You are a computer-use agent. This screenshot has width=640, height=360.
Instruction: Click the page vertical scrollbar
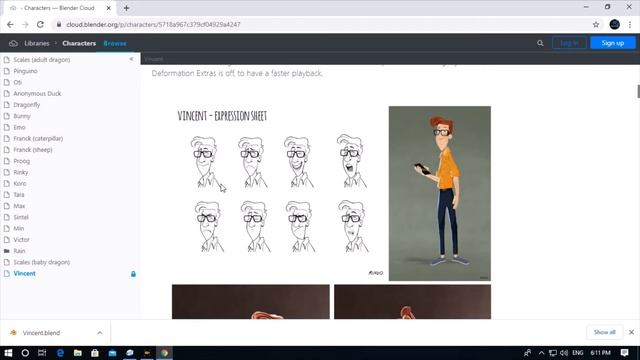pyautogui.click(x=638, y=91)
